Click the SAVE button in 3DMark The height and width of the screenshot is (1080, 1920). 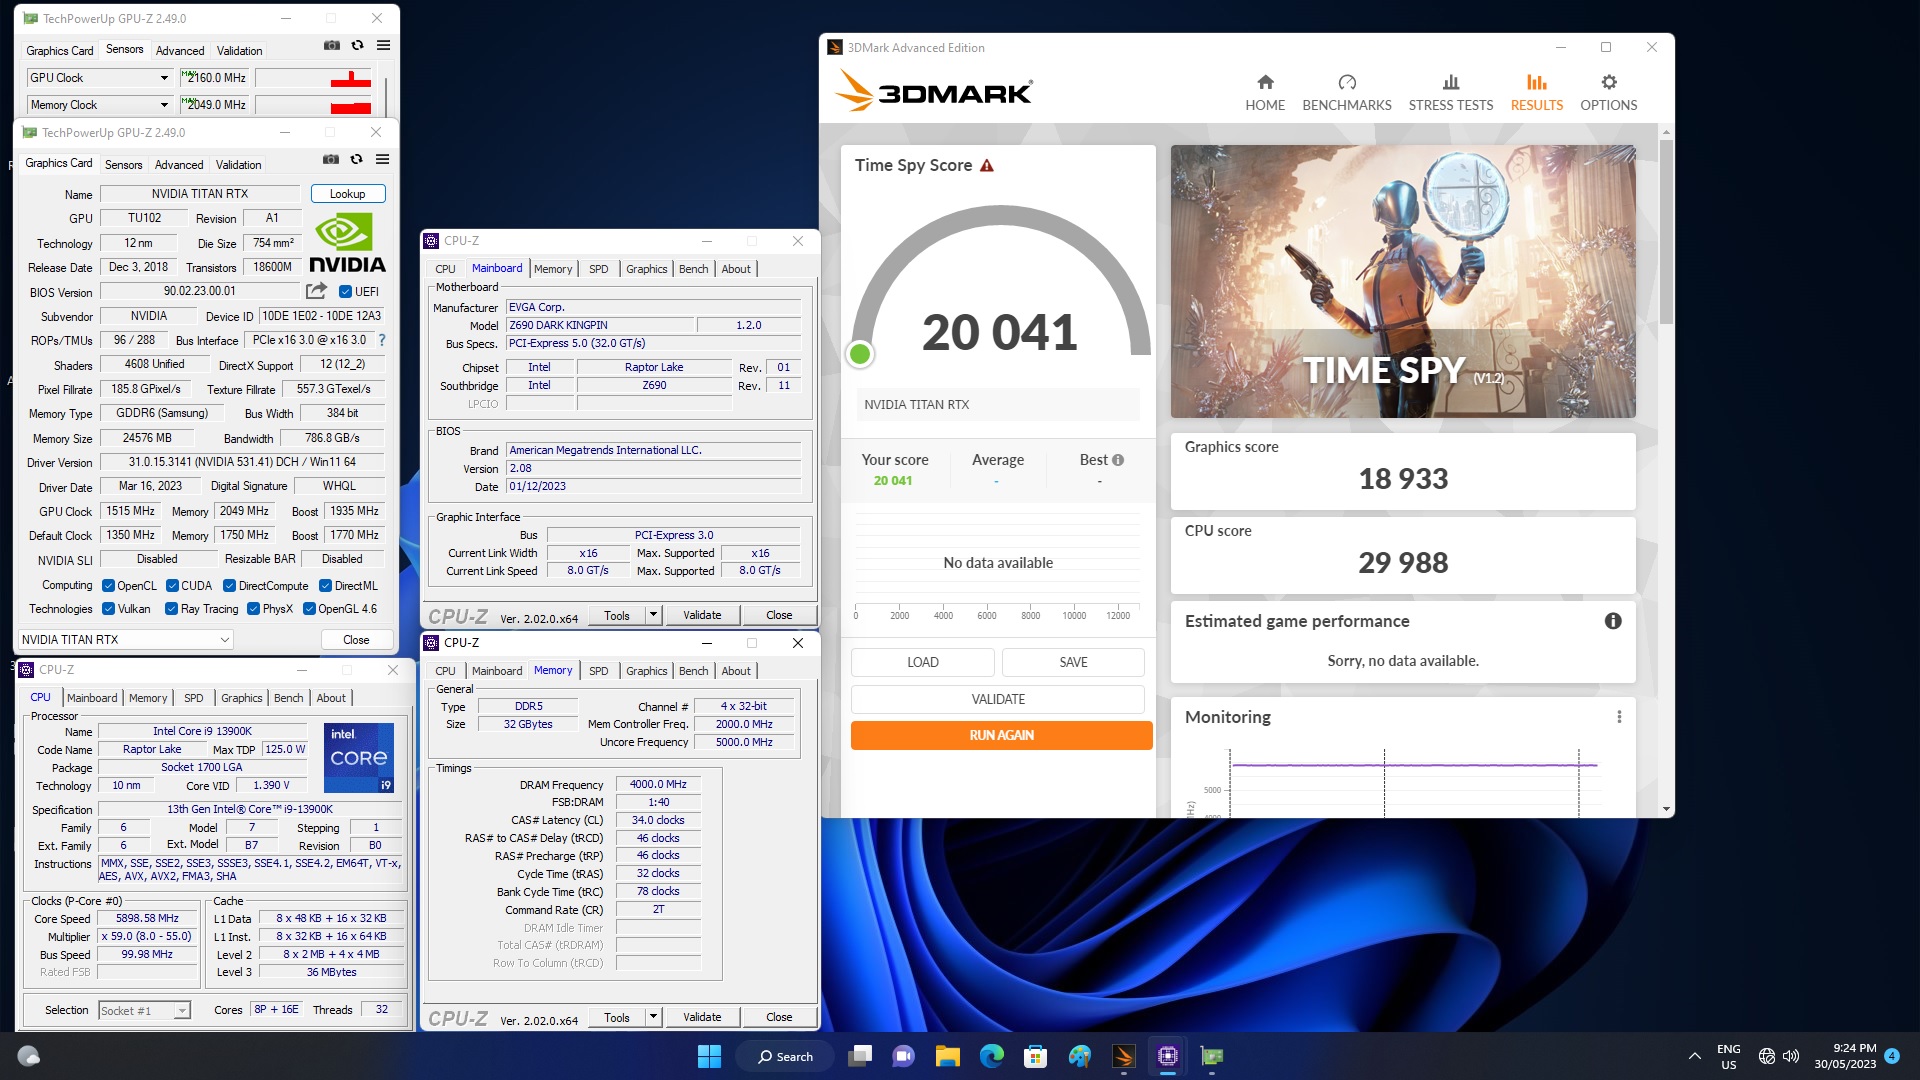click(x=1073, y=662)
